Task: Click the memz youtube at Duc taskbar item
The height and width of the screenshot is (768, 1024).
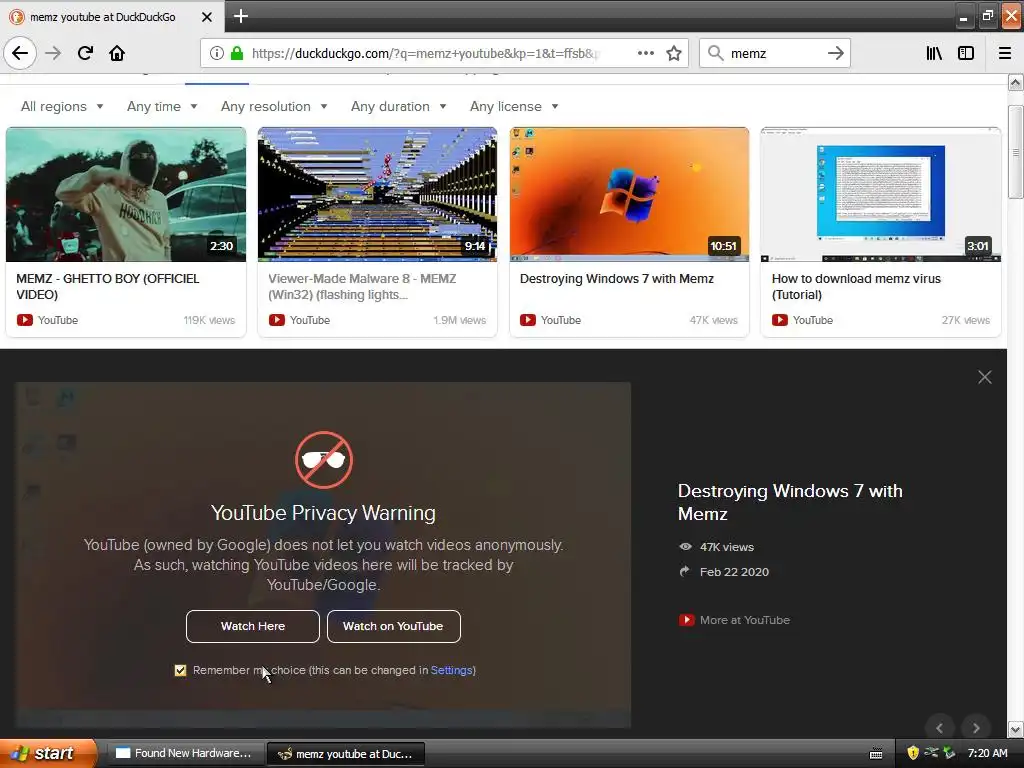Action: [346, 754]
